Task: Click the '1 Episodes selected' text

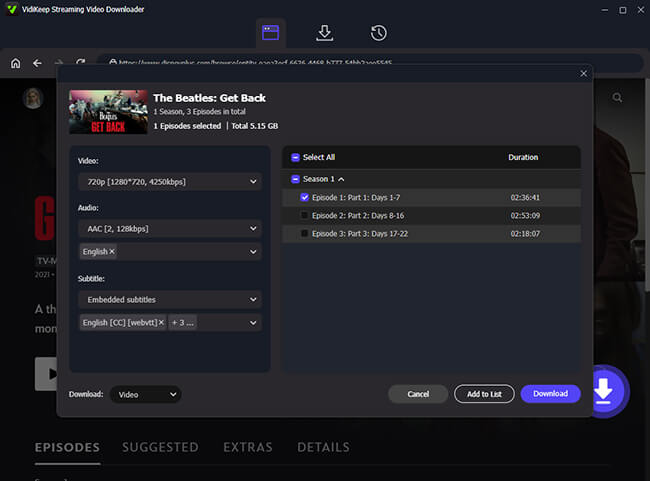Action: pyautogui.click(x=187, y=126)
